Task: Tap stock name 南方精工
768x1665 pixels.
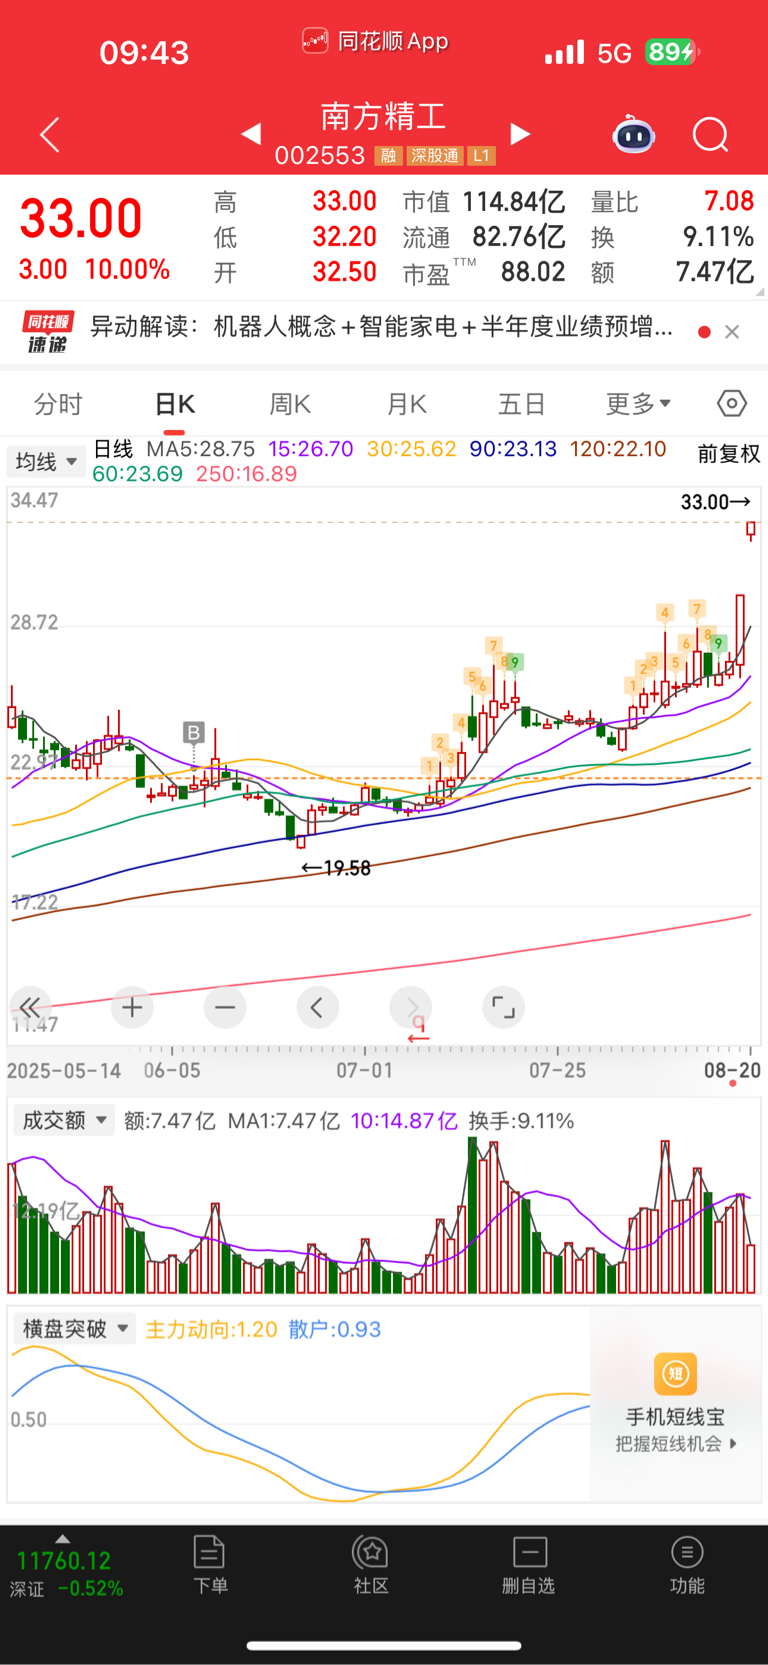Action: coord(383,116)
